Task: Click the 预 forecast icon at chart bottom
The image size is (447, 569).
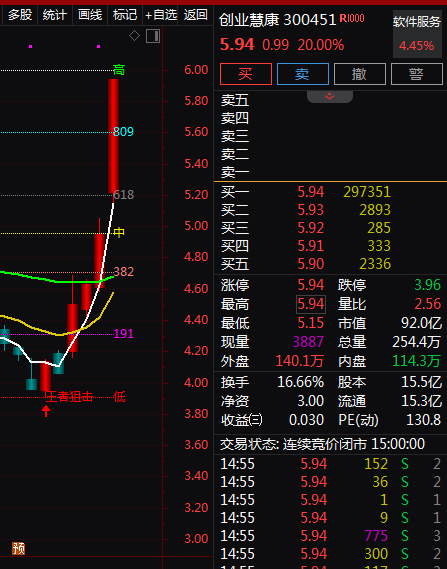Action: click(x=19, y=548)
